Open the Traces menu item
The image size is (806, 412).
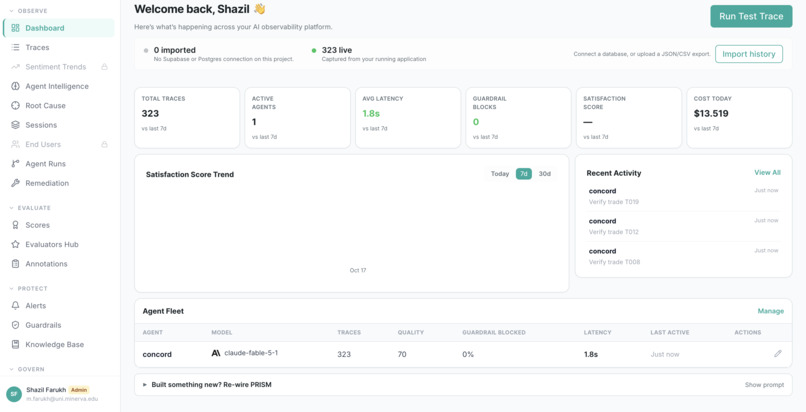[59, 47]
